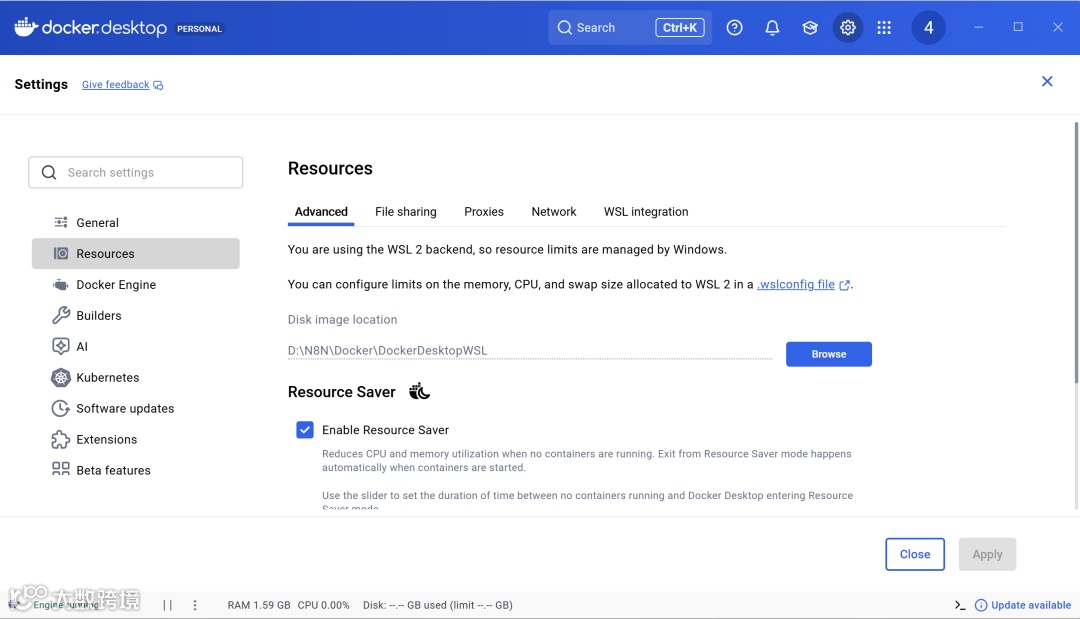
Task: Toggle Enable Resource Saver checkbox
Action: tap(304, 430)
